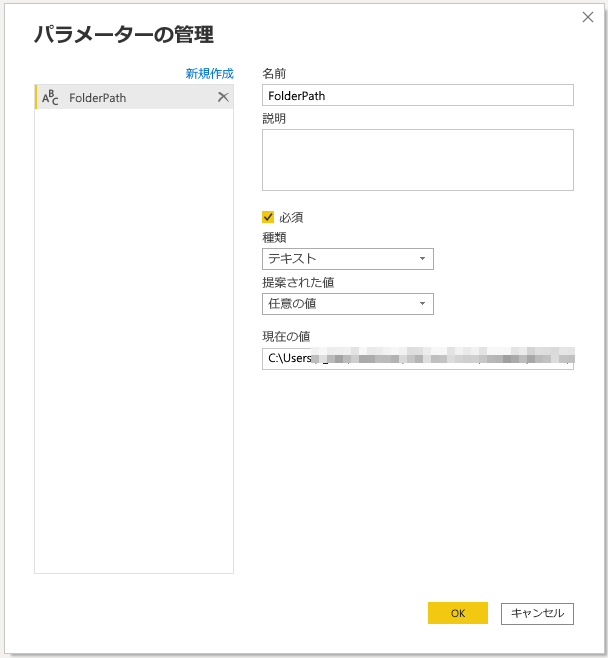Toggle the 必須 checkbox
The height and width of the screenshot is (658, 608).
click(268, 217)
